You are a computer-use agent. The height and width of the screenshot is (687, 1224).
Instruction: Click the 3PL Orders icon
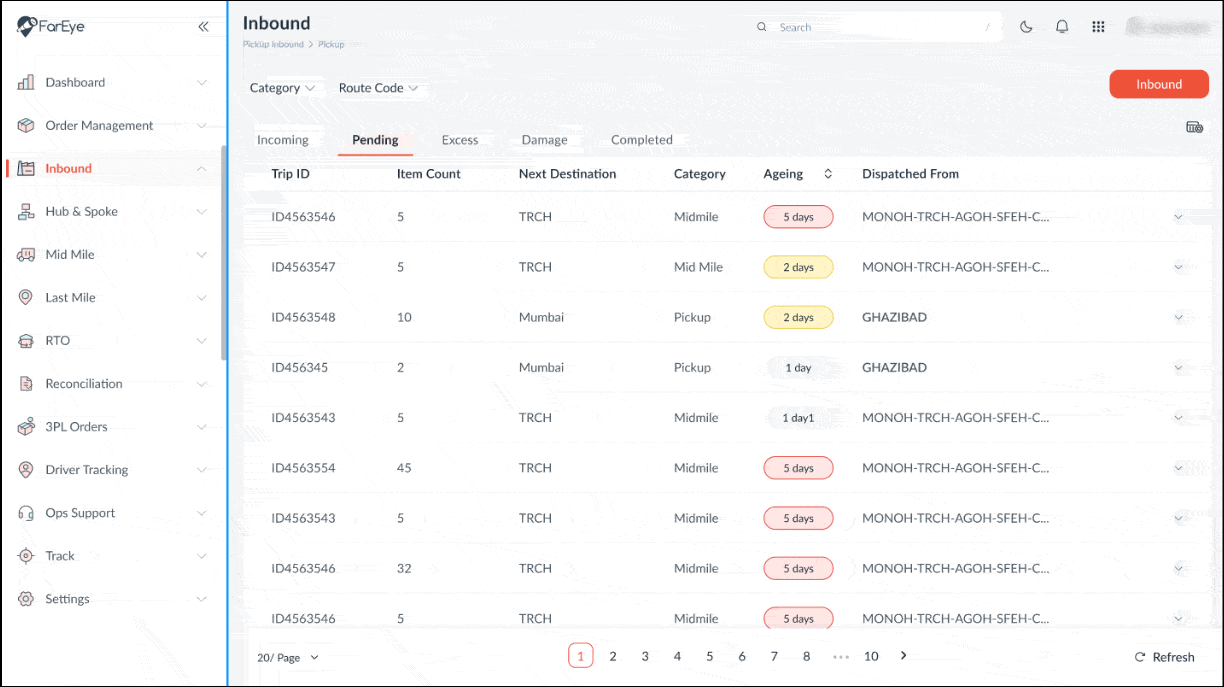[x=26, y=426]
